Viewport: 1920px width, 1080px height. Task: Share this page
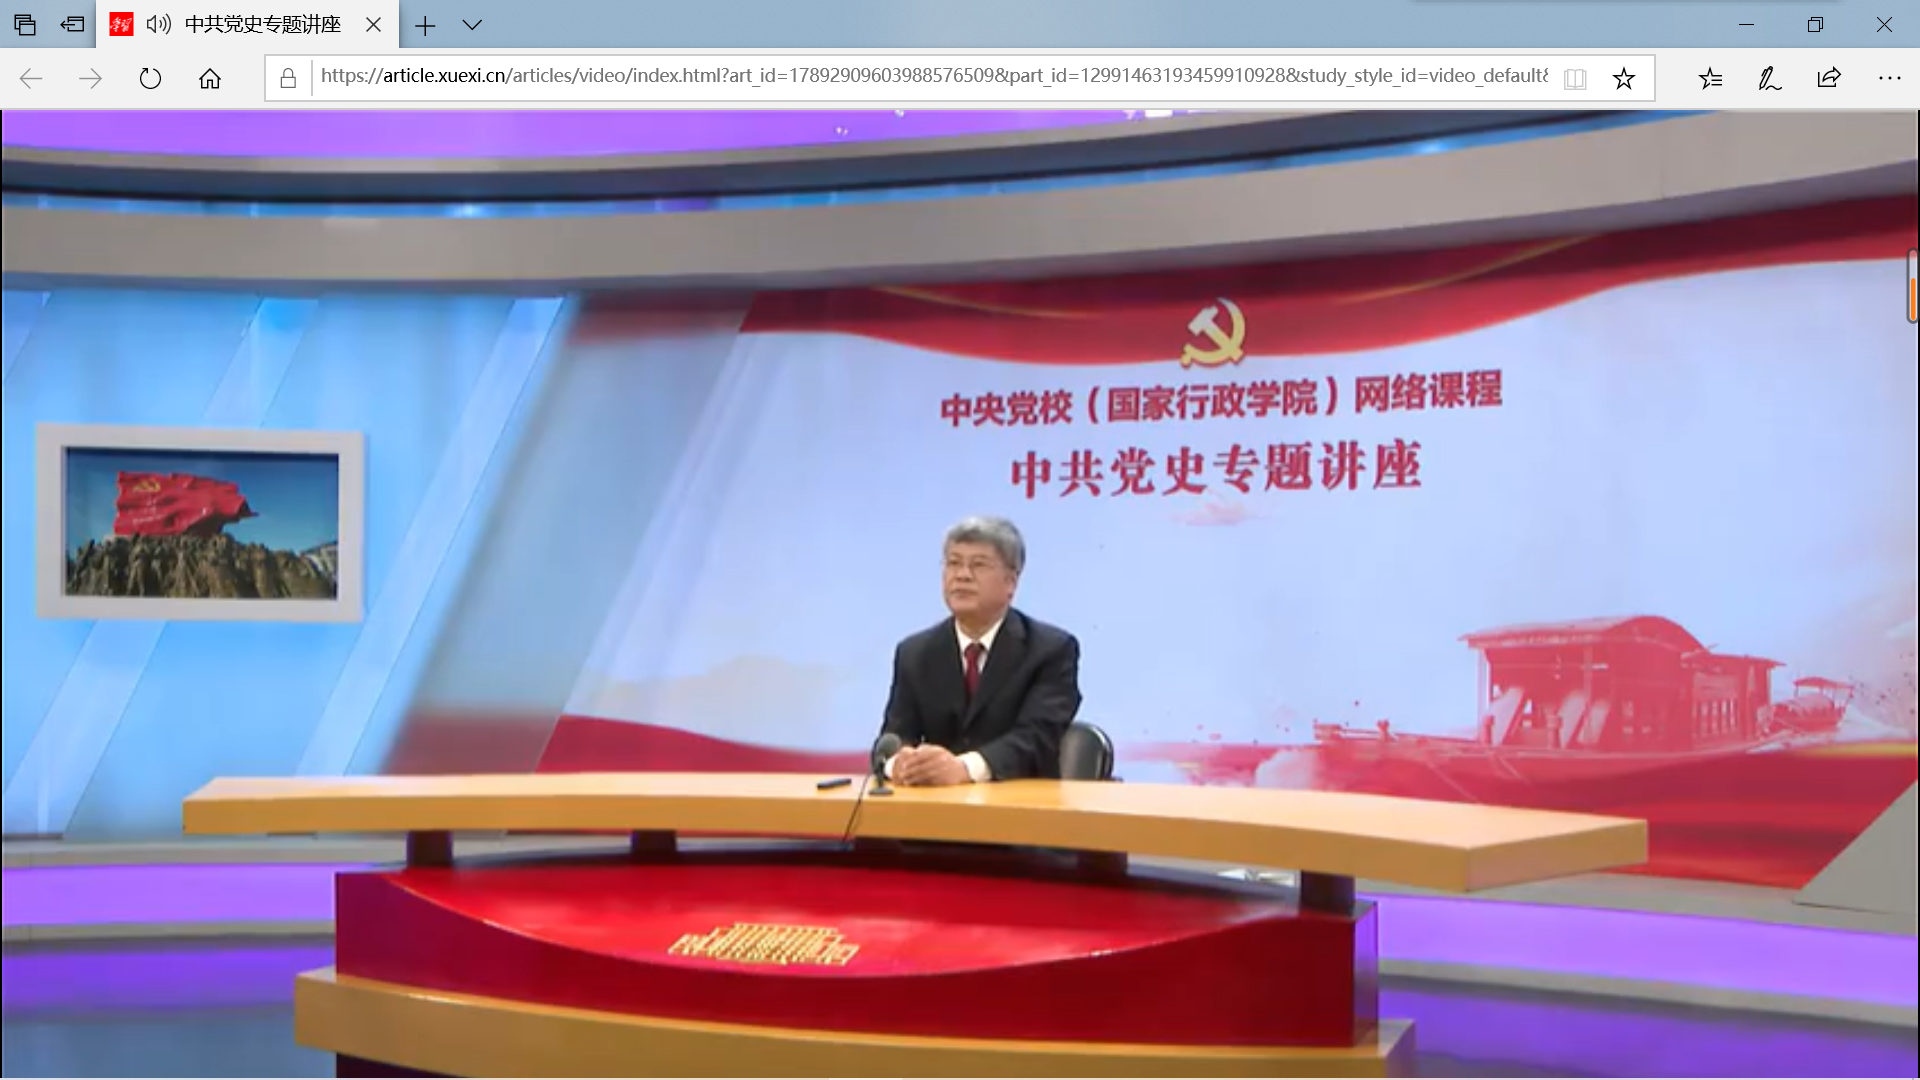tap(1829, 78)
